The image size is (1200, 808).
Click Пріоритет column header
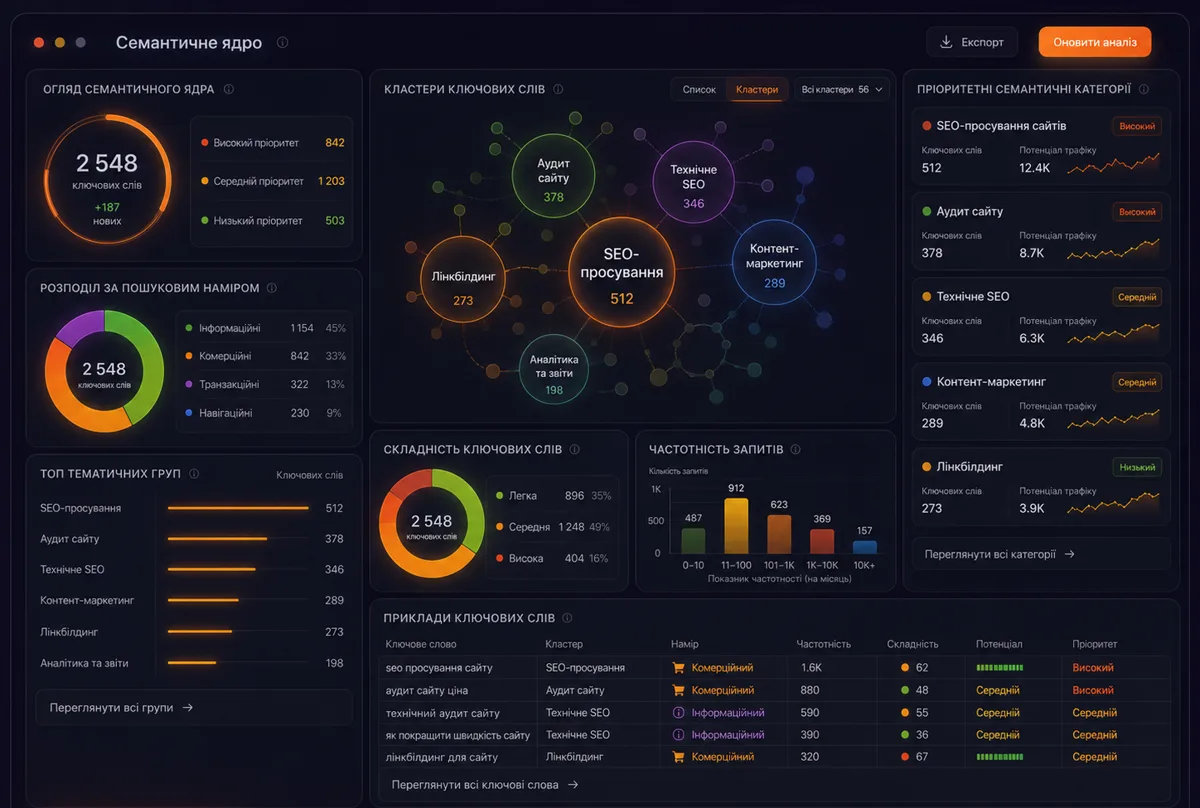coord(1095,644)
